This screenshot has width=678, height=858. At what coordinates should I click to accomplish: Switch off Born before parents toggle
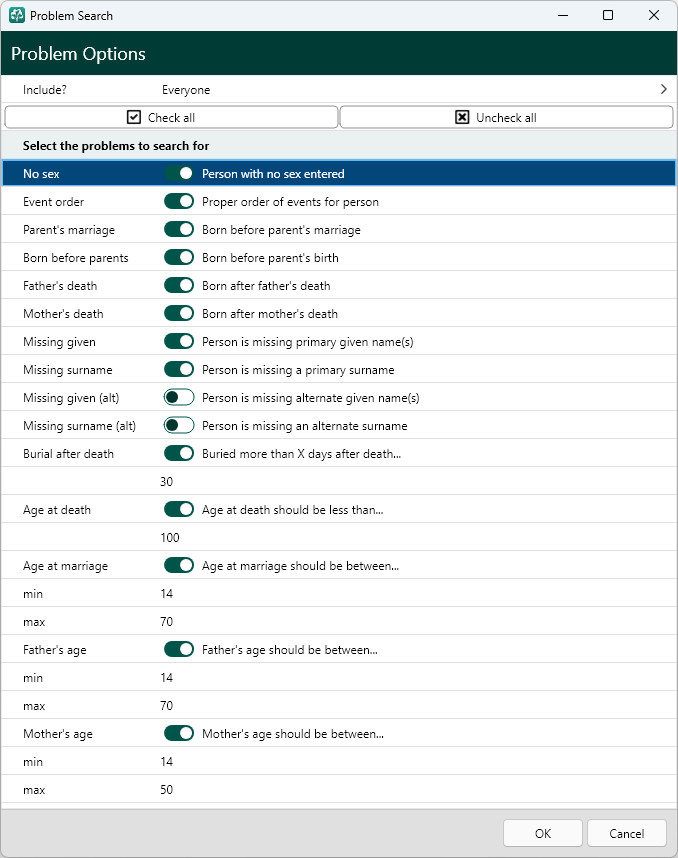tap(179, 257)
